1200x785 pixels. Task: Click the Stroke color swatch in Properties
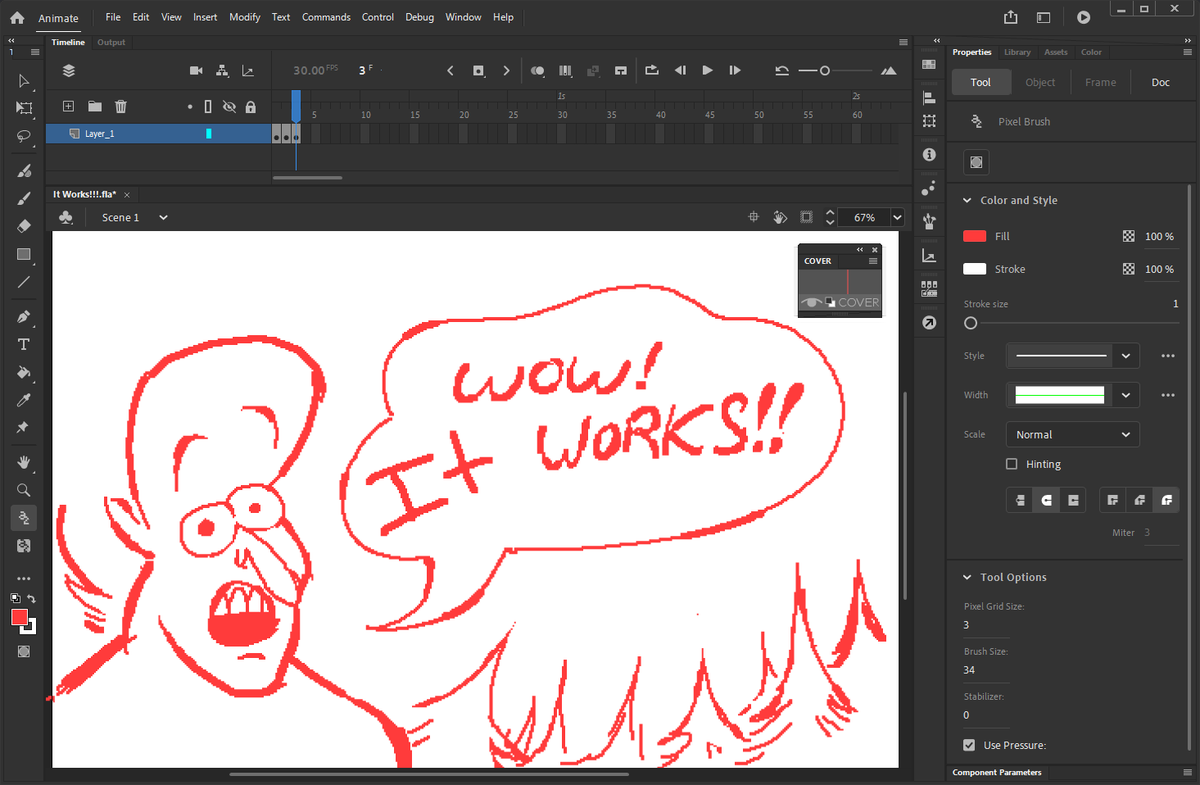point(974,269)
